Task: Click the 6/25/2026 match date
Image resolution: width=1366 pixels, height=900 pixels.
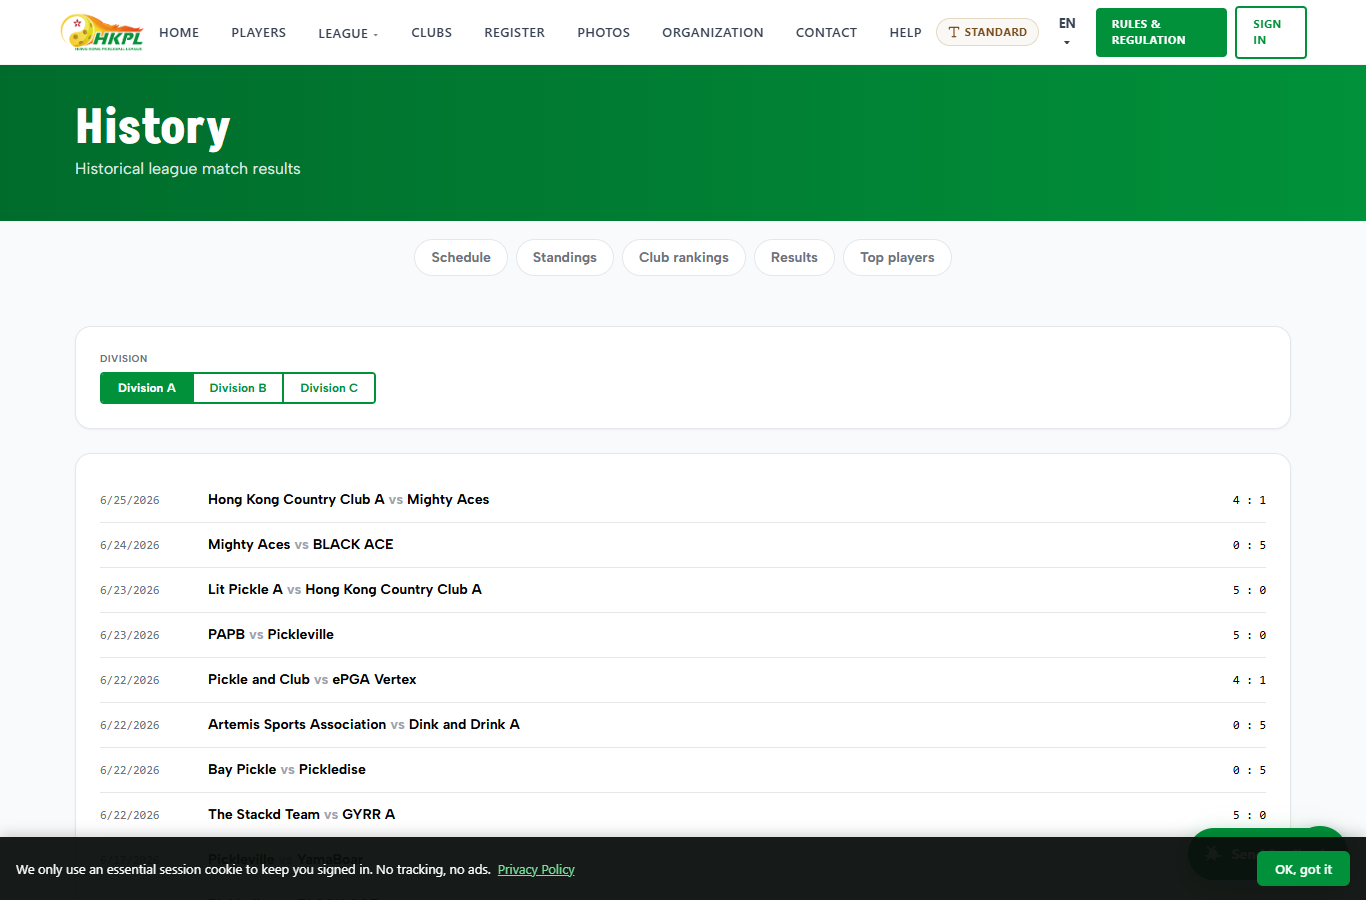Action: coord(130,500)
